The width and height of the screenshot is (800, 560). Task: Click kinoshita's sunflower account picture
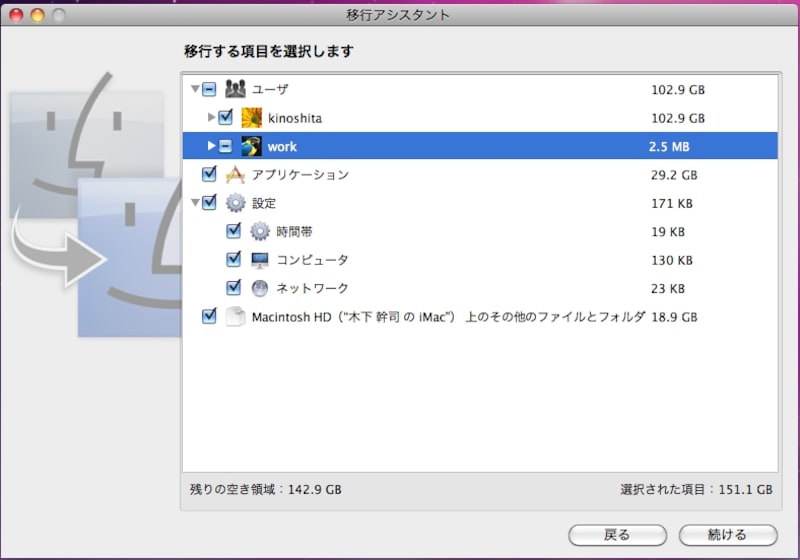coord(252,118)
